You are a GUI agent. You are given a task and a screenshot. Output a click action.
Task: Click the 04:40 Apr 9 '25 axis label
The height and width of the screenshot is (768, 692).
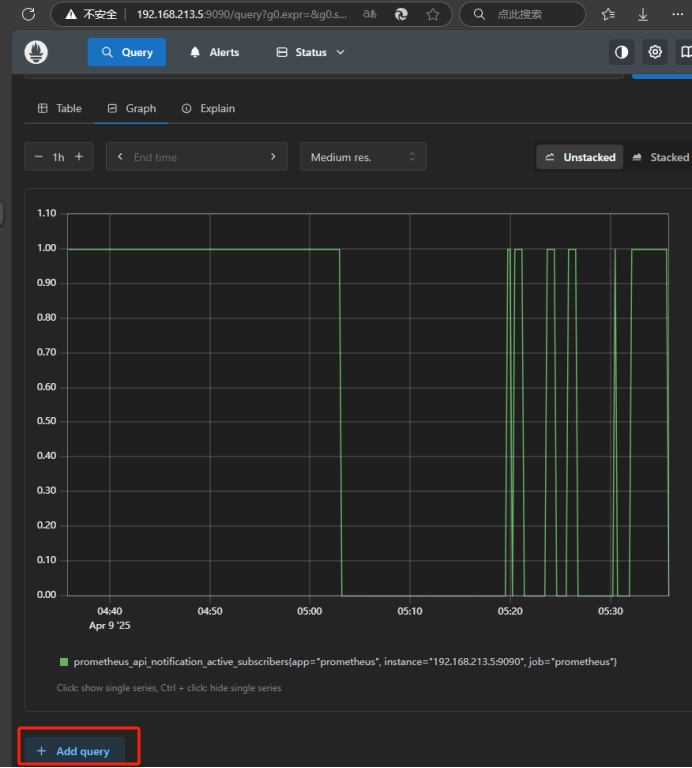tap(110, 618)
